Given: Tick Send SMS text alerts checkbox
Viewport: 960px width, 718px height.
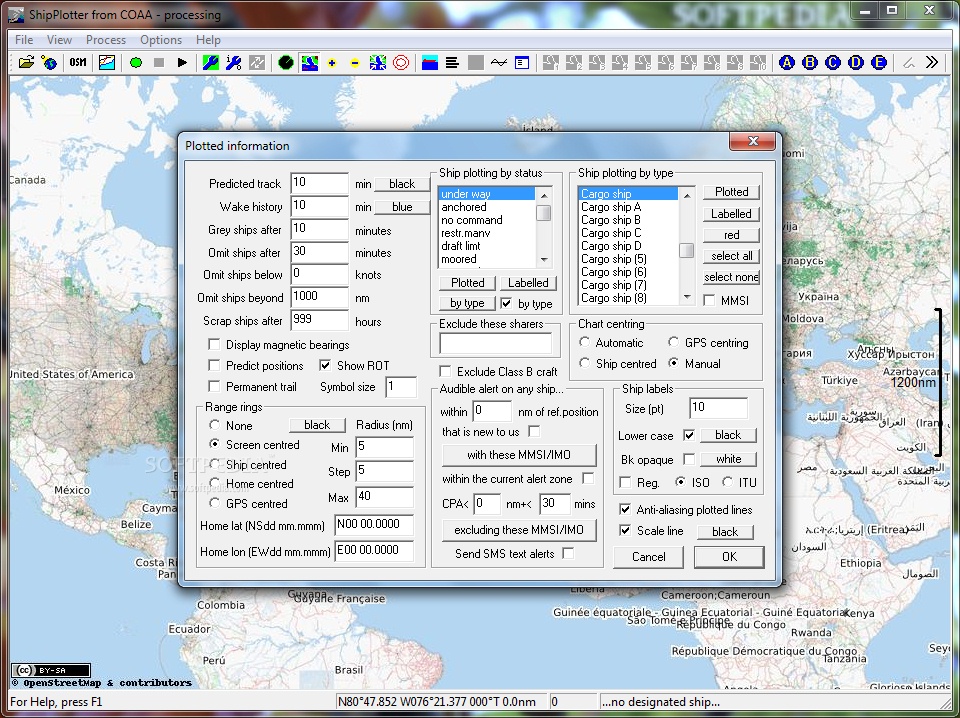Looking at the screenshot, I should point(568,553).
